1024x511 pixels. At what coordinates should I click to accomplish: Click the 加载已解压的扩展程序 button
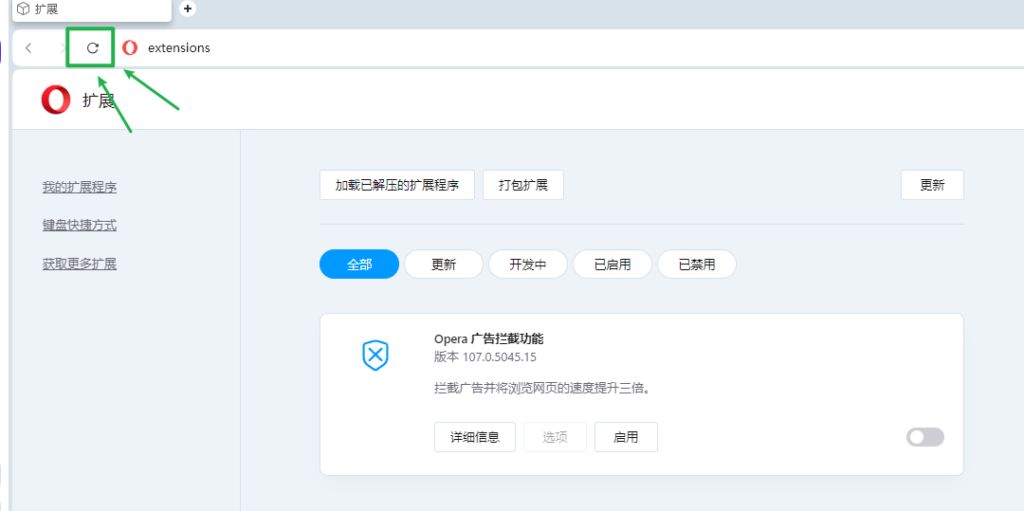[x=397, y=185]
